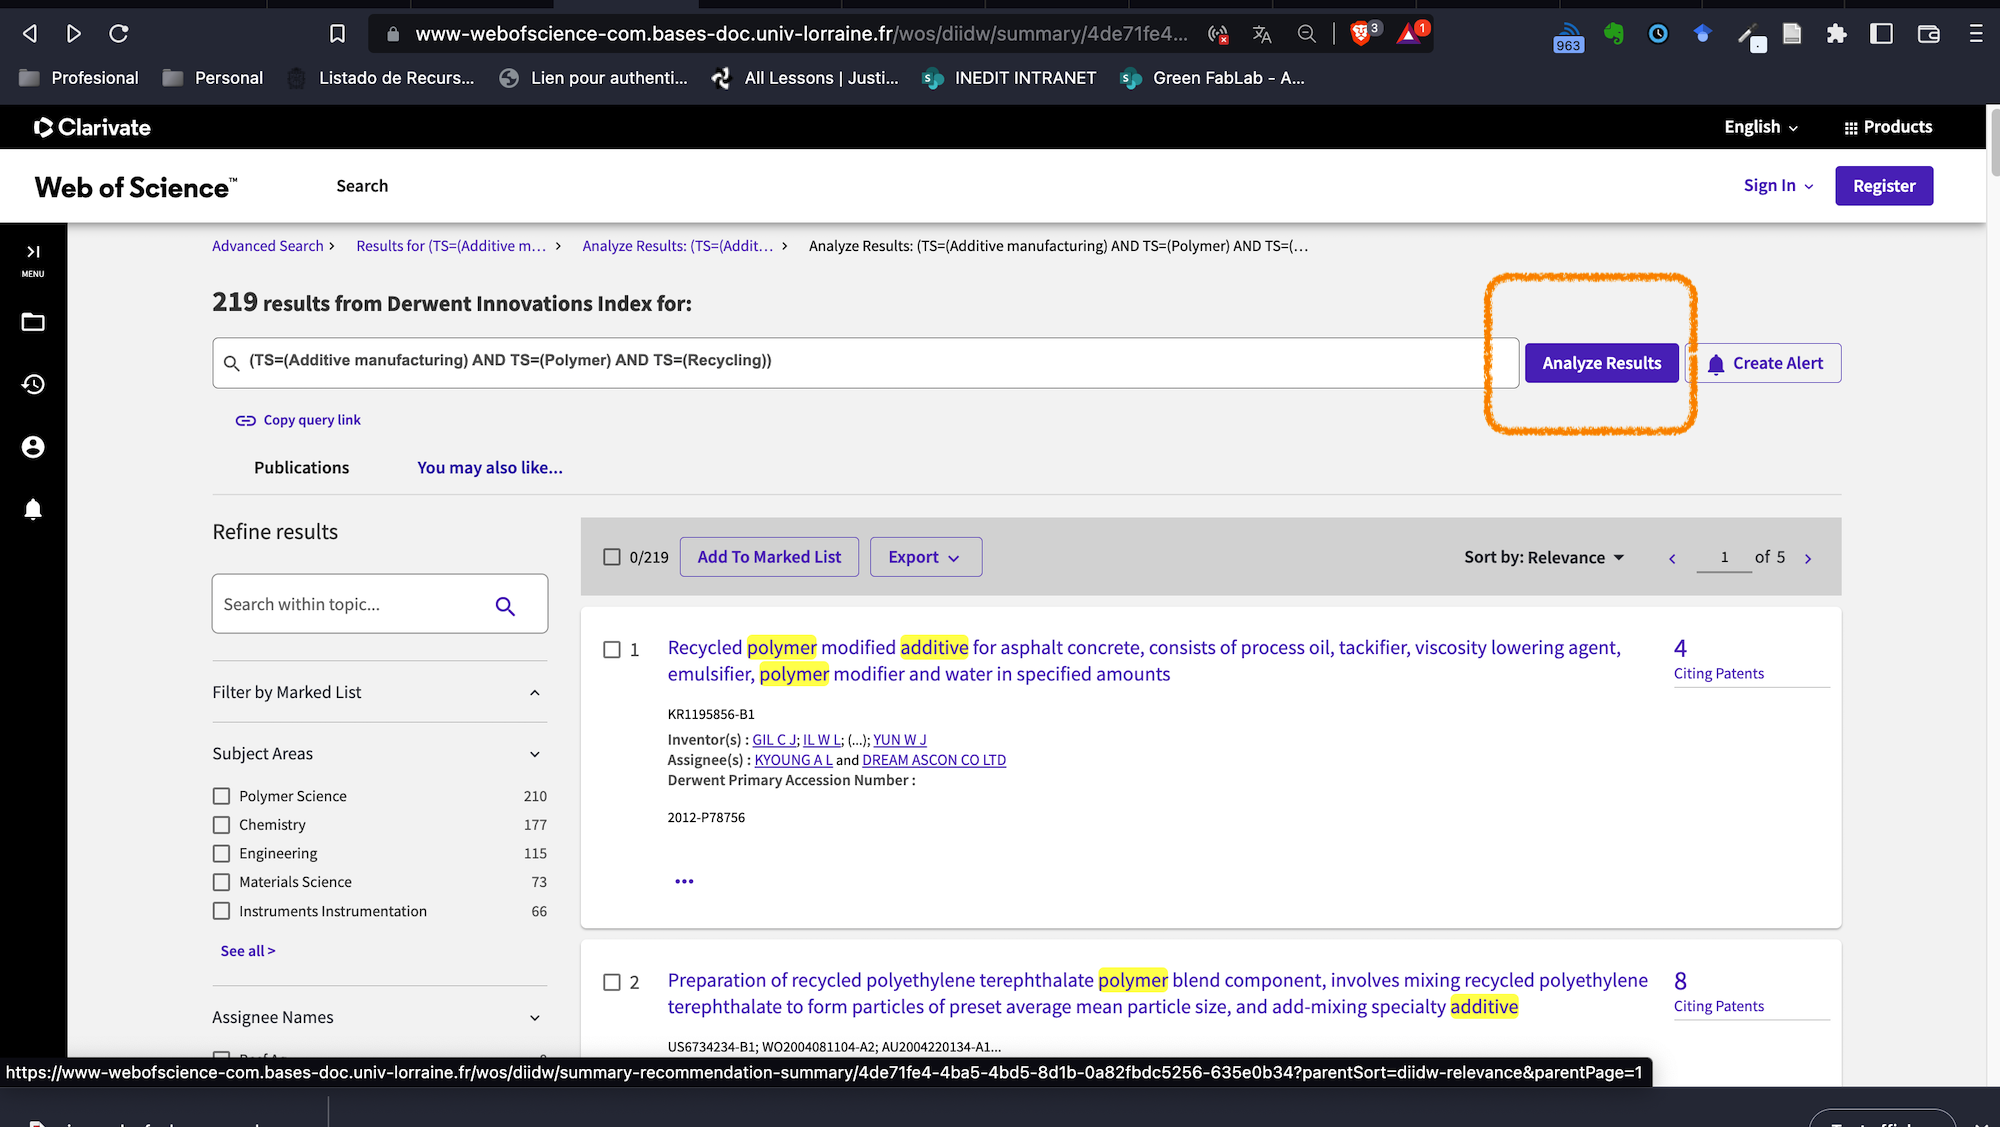The height and width of the screenshot is (1127, 2000).
Task: Switch to You may also like tab
Action: point(489,467)
